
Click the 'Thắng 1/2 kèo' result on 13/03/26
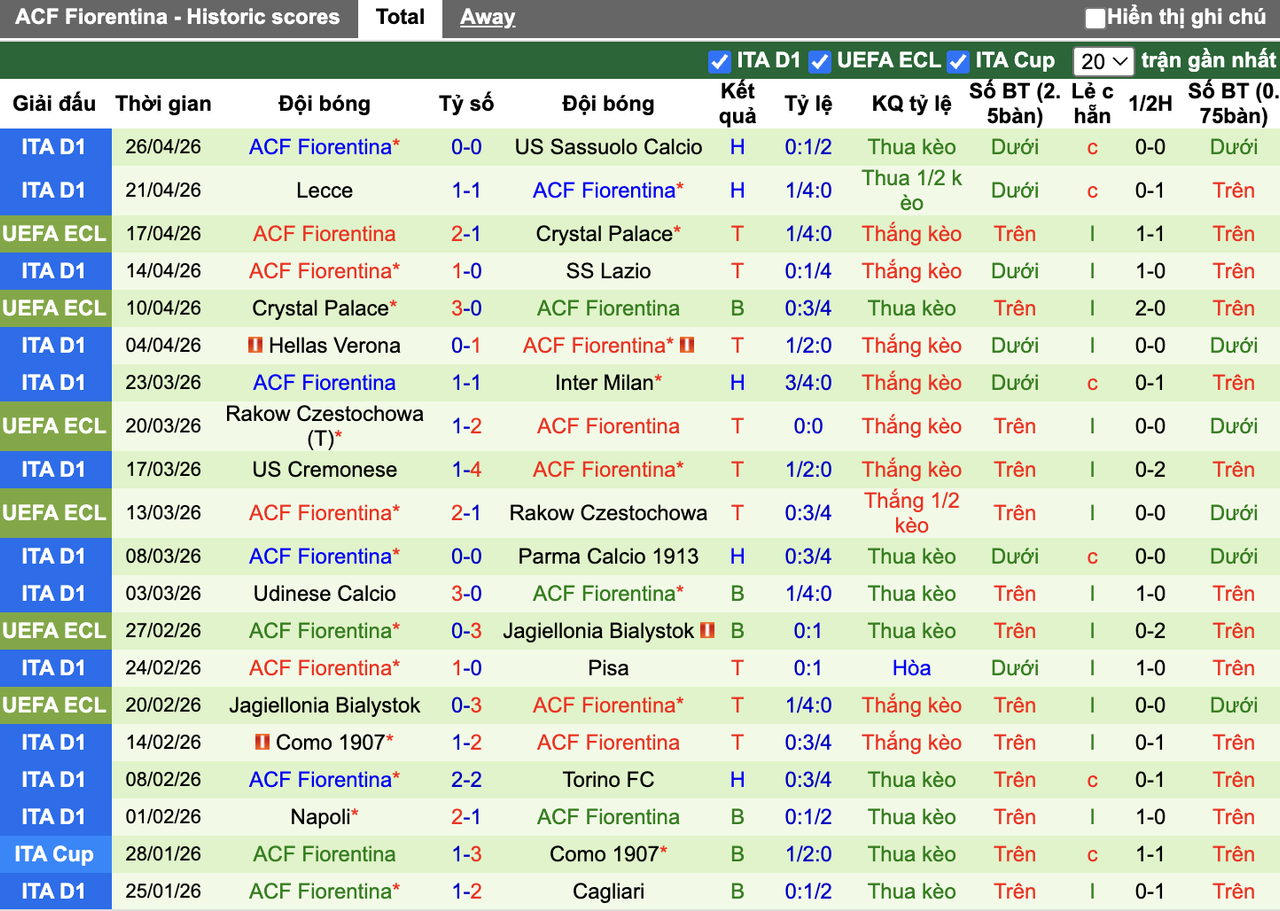click(912, 513)
